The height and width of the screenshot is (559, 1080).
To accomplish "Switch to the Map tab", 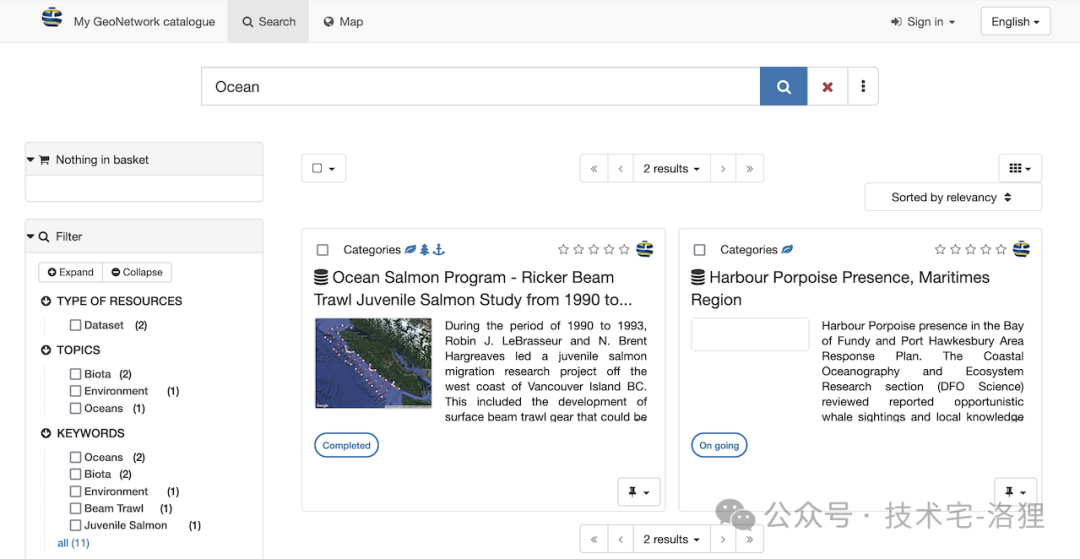I will tap(343, 21).
